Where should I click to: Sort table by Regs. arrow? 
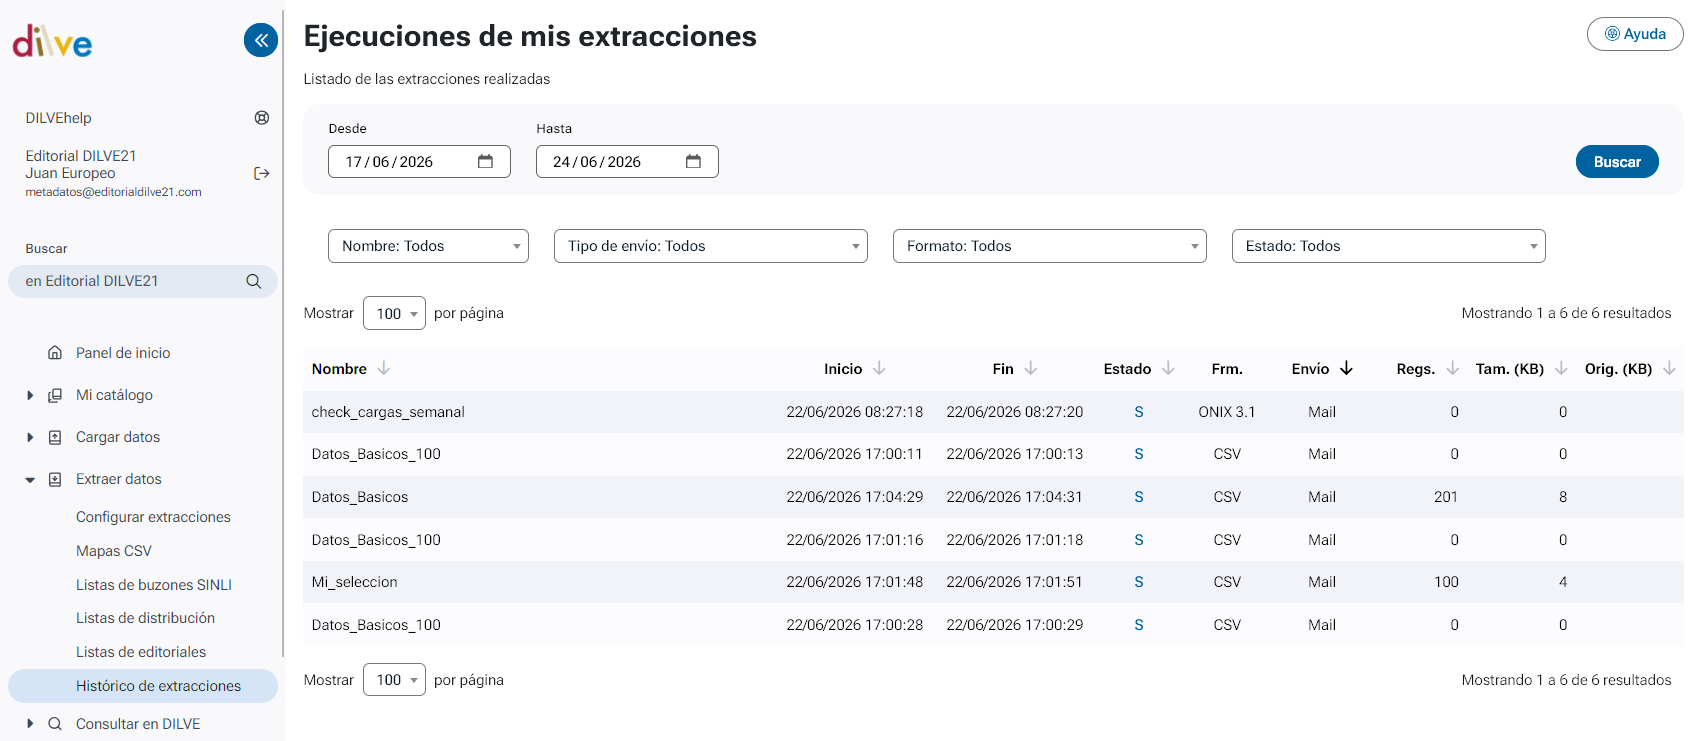1453,369
